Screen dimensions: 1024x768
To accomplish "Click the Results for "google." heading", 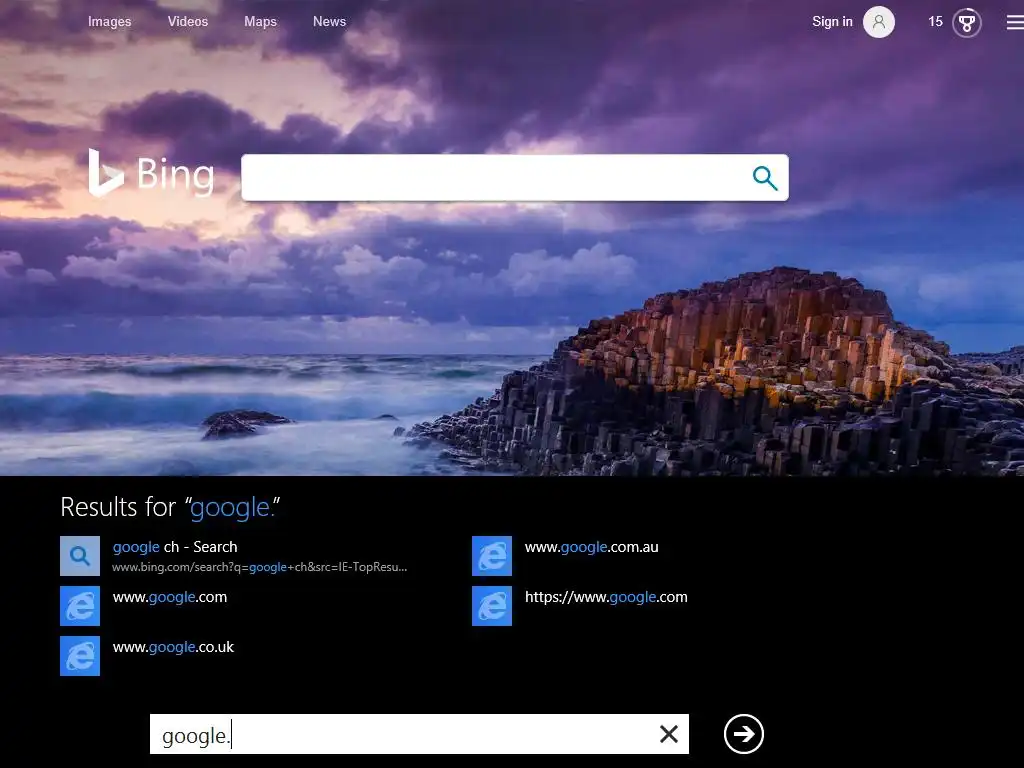I will 170,507.
